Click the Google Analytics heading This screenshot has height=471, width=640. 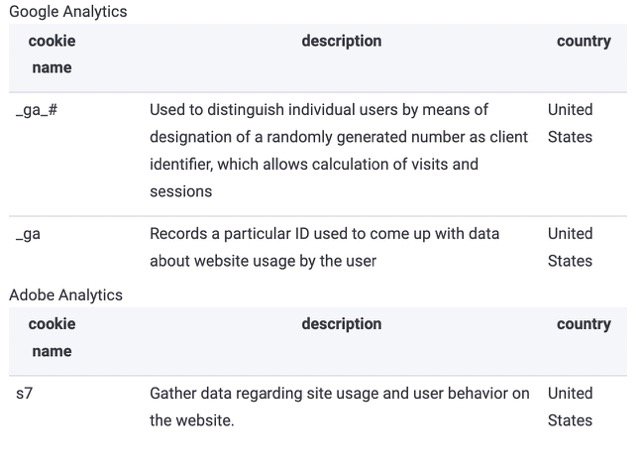pyautogui.click(x=68, y=11)
